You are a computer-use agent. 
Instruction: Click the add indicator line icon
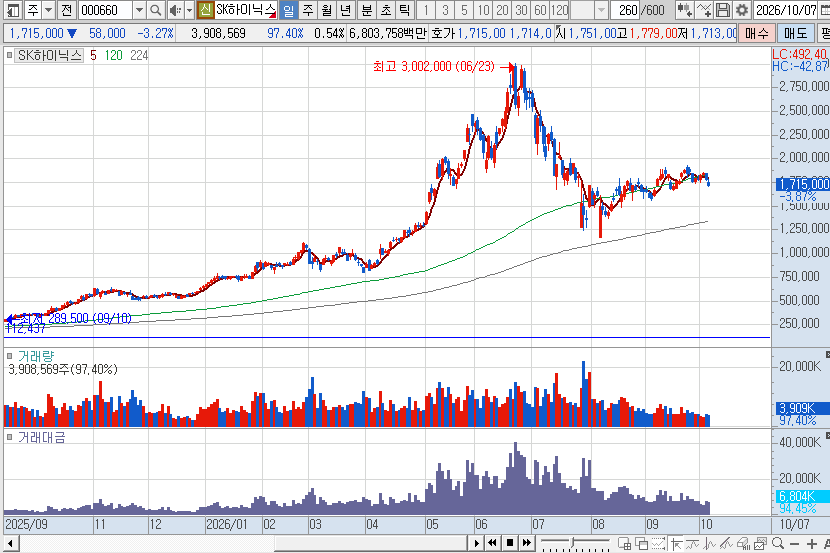(x=704, y=10)
